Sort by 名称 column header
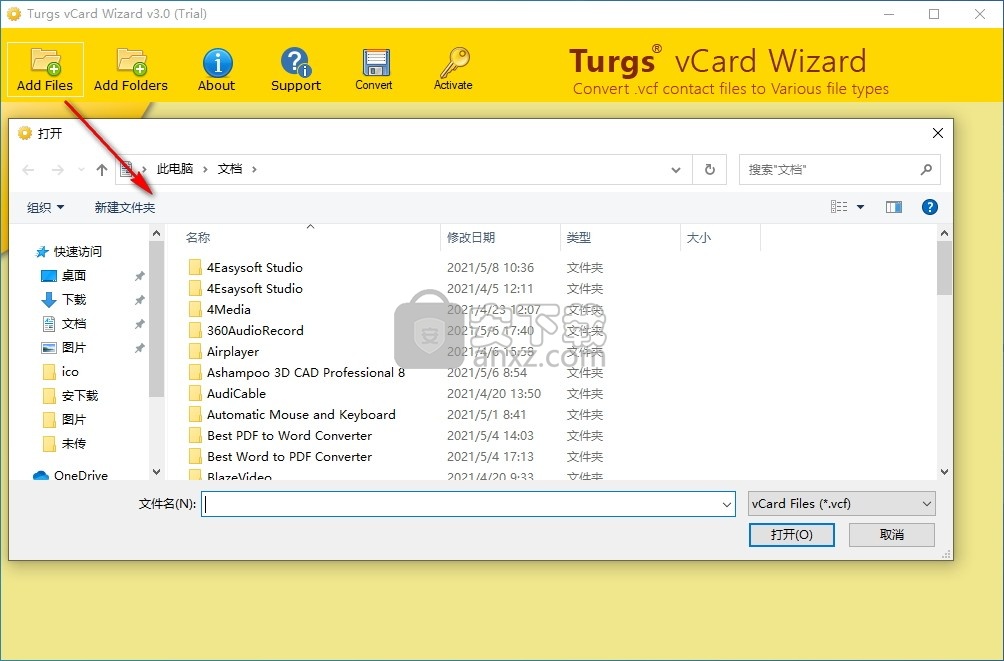 pyautogui.click(x=198, y=238)
